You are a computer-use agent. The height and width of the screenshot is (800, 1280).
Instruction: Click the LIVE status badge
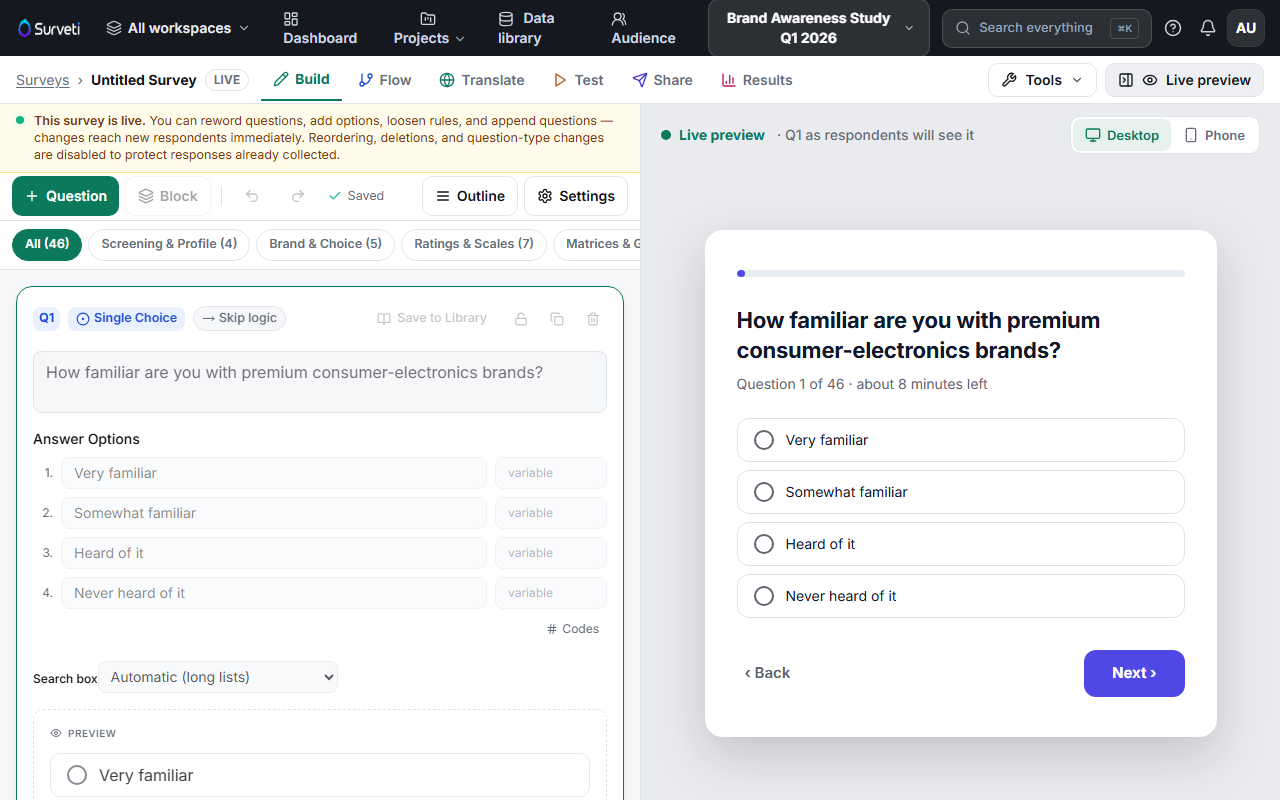pos(227,80)
